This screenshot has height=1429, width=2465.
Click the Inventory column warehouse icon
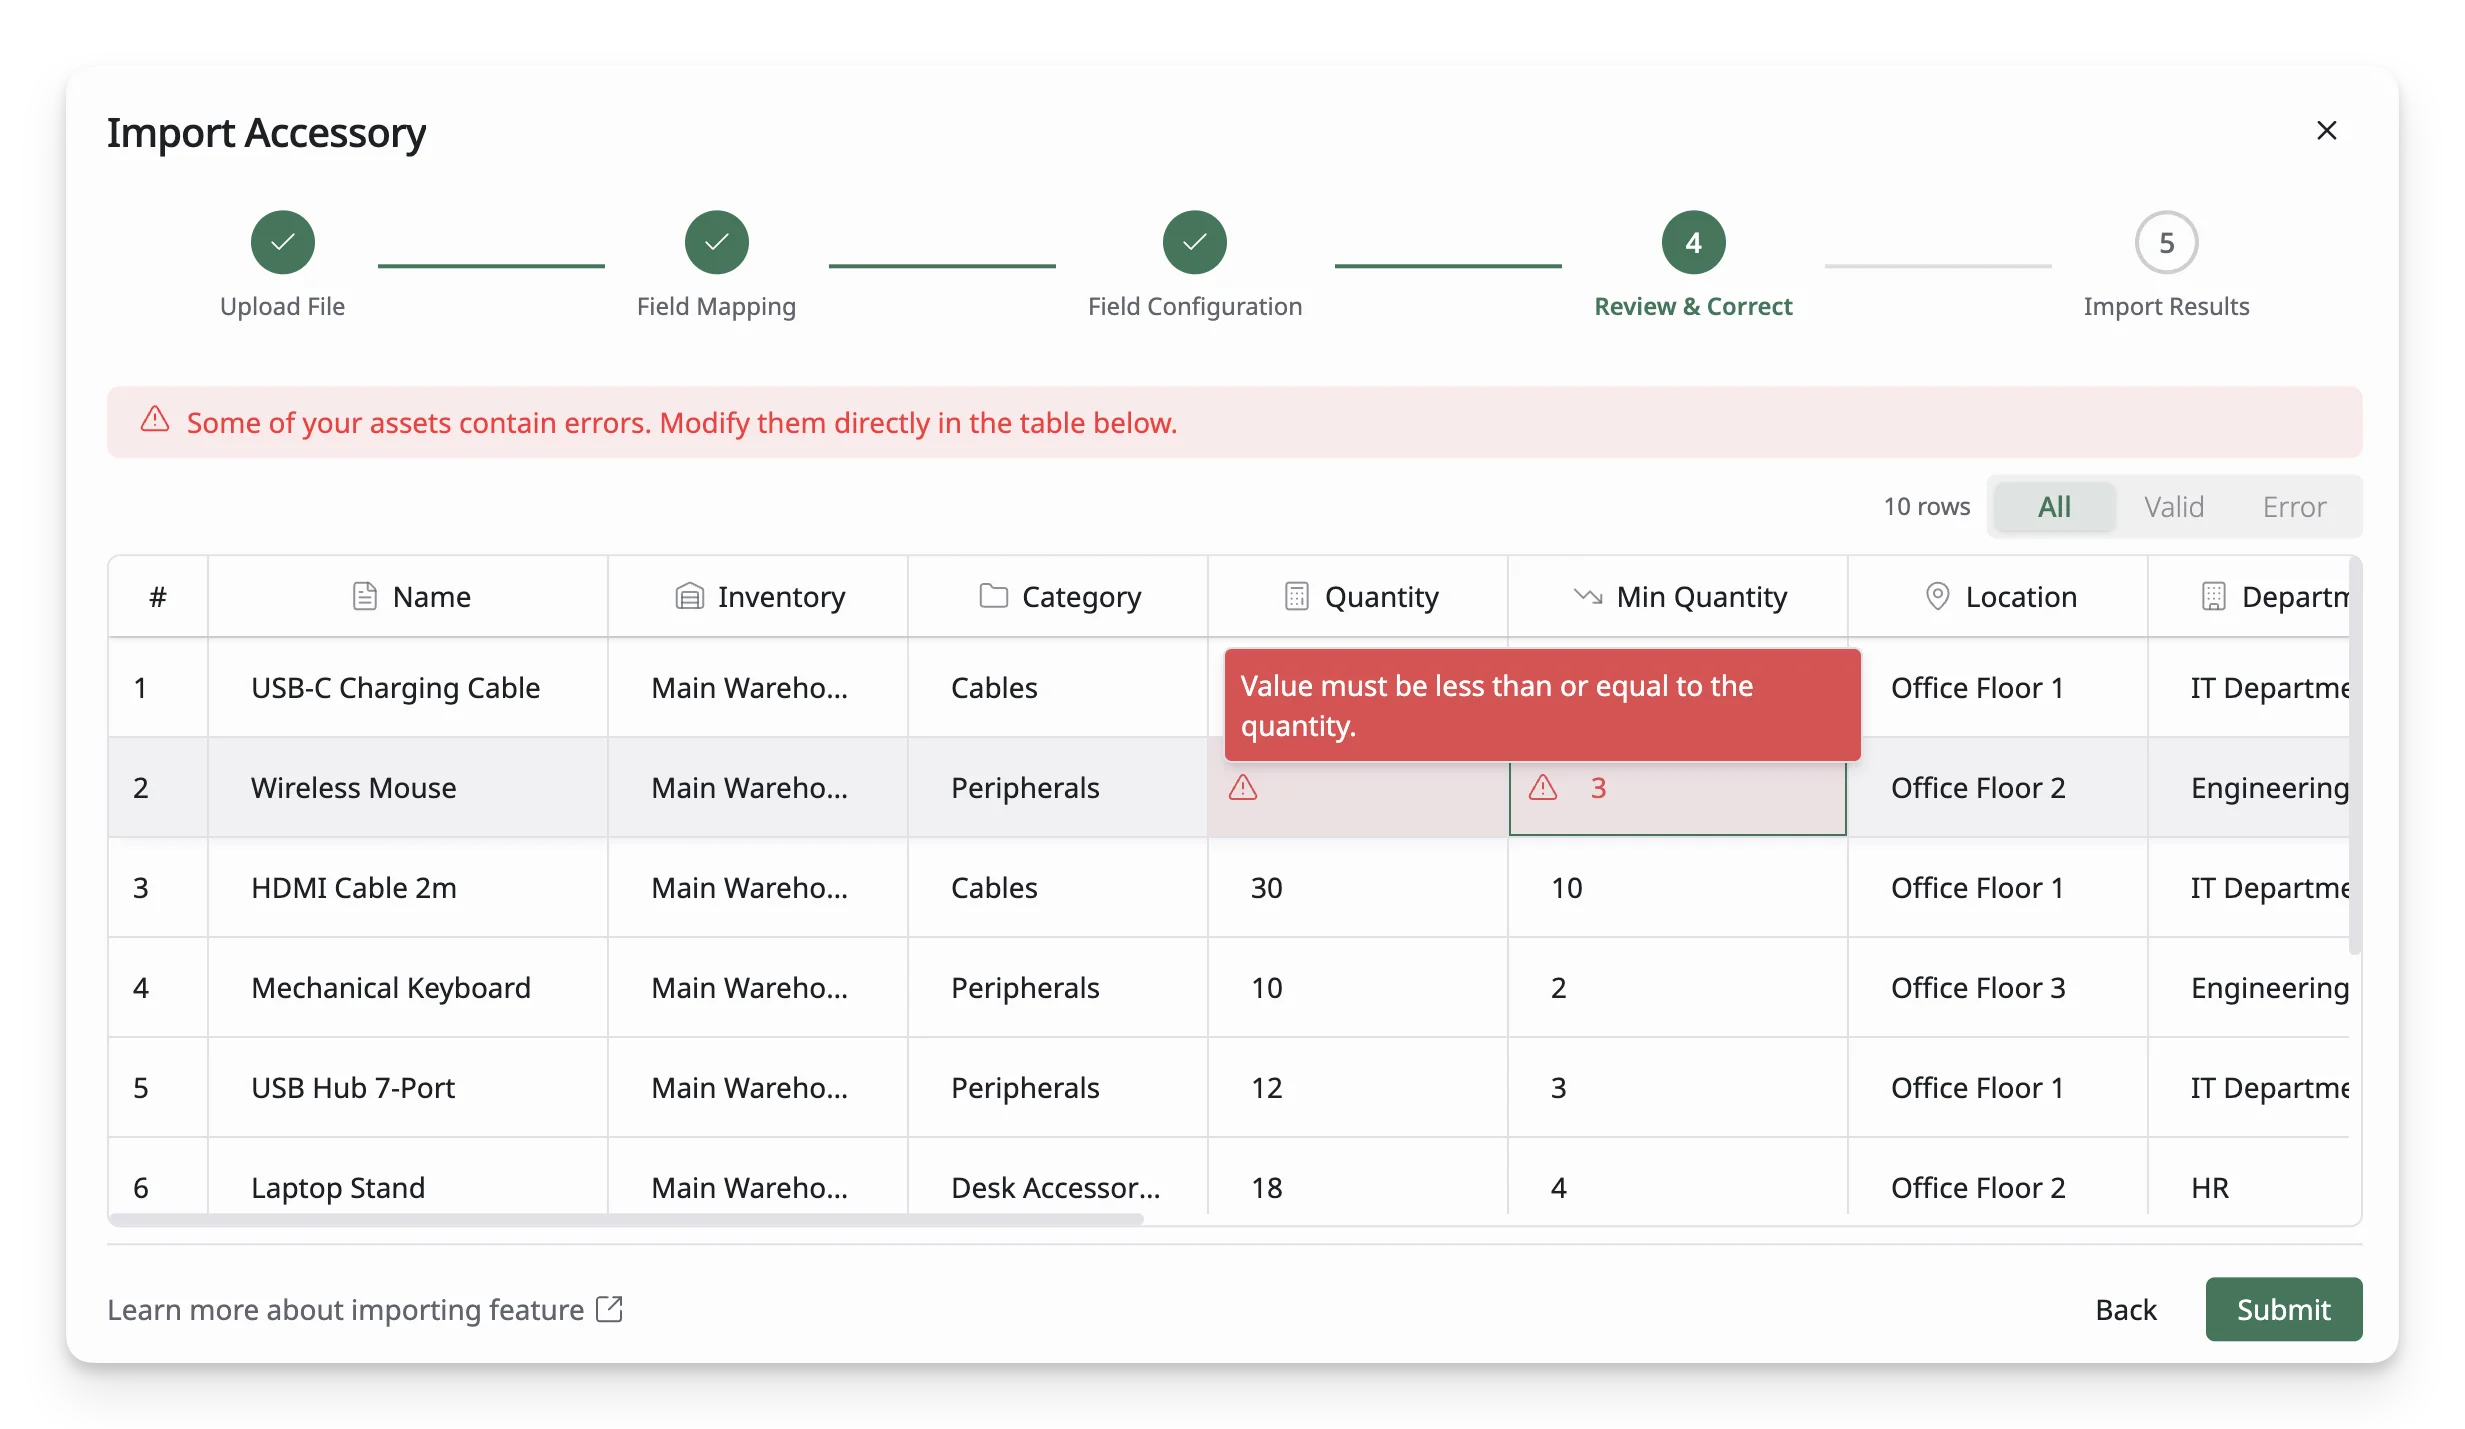coord(689,596)
